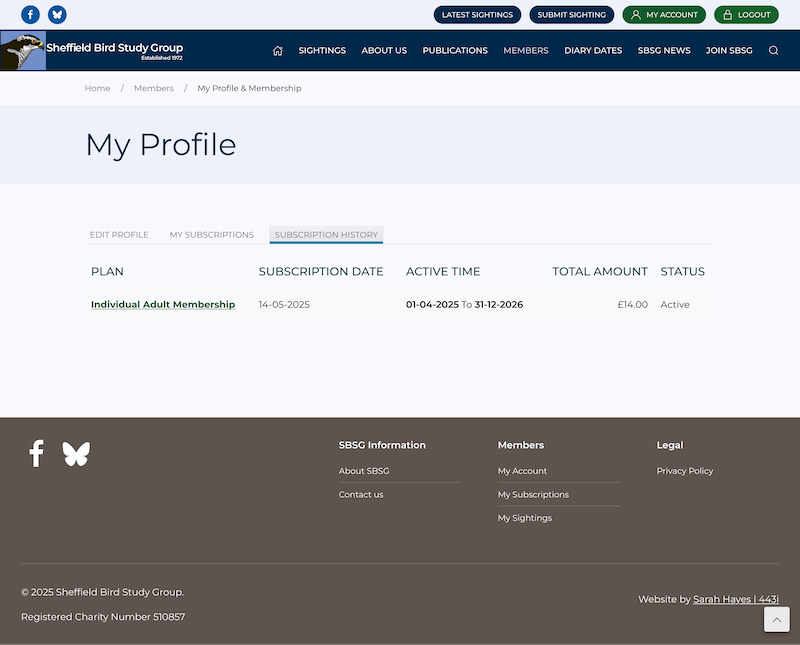Open the Members navigation menu
This screenshot has width=800, height=645.
(525, 51)
